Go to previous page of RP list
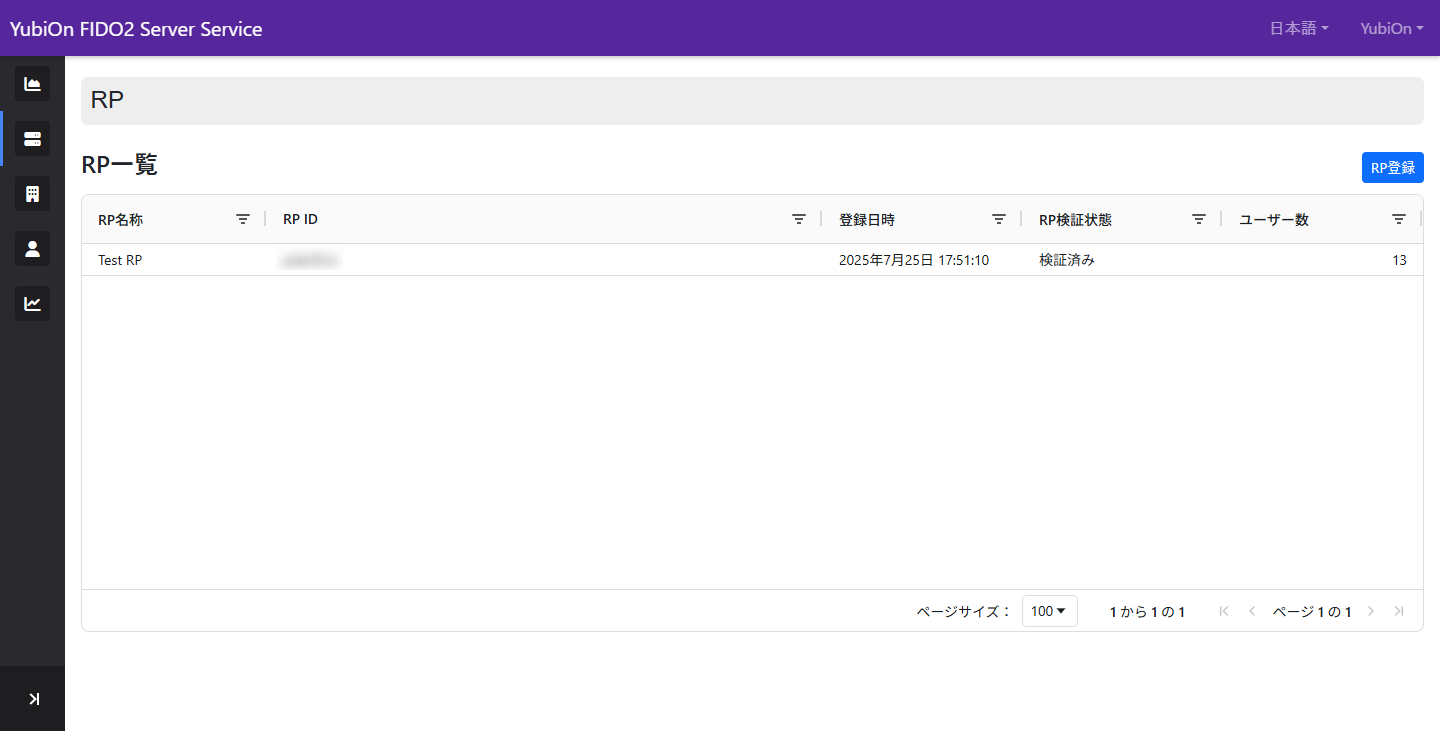This screenshot has height=731, width=1440. click(1252, 611)
